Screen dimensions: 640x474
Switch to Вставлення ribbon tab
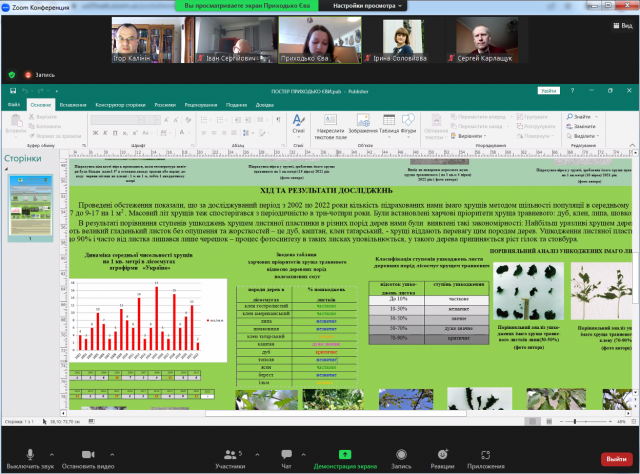[x=73, y=105]
